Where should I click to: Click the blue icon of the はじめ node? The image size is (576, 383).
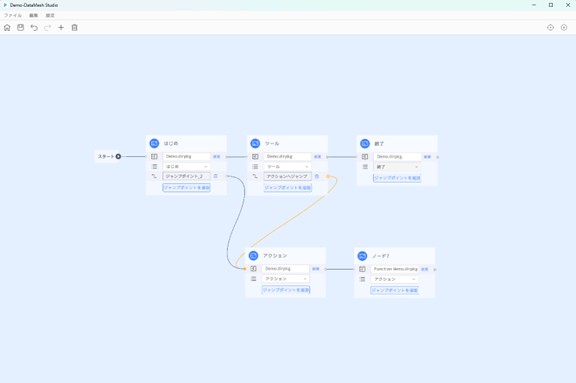click(x=154, y=143)
